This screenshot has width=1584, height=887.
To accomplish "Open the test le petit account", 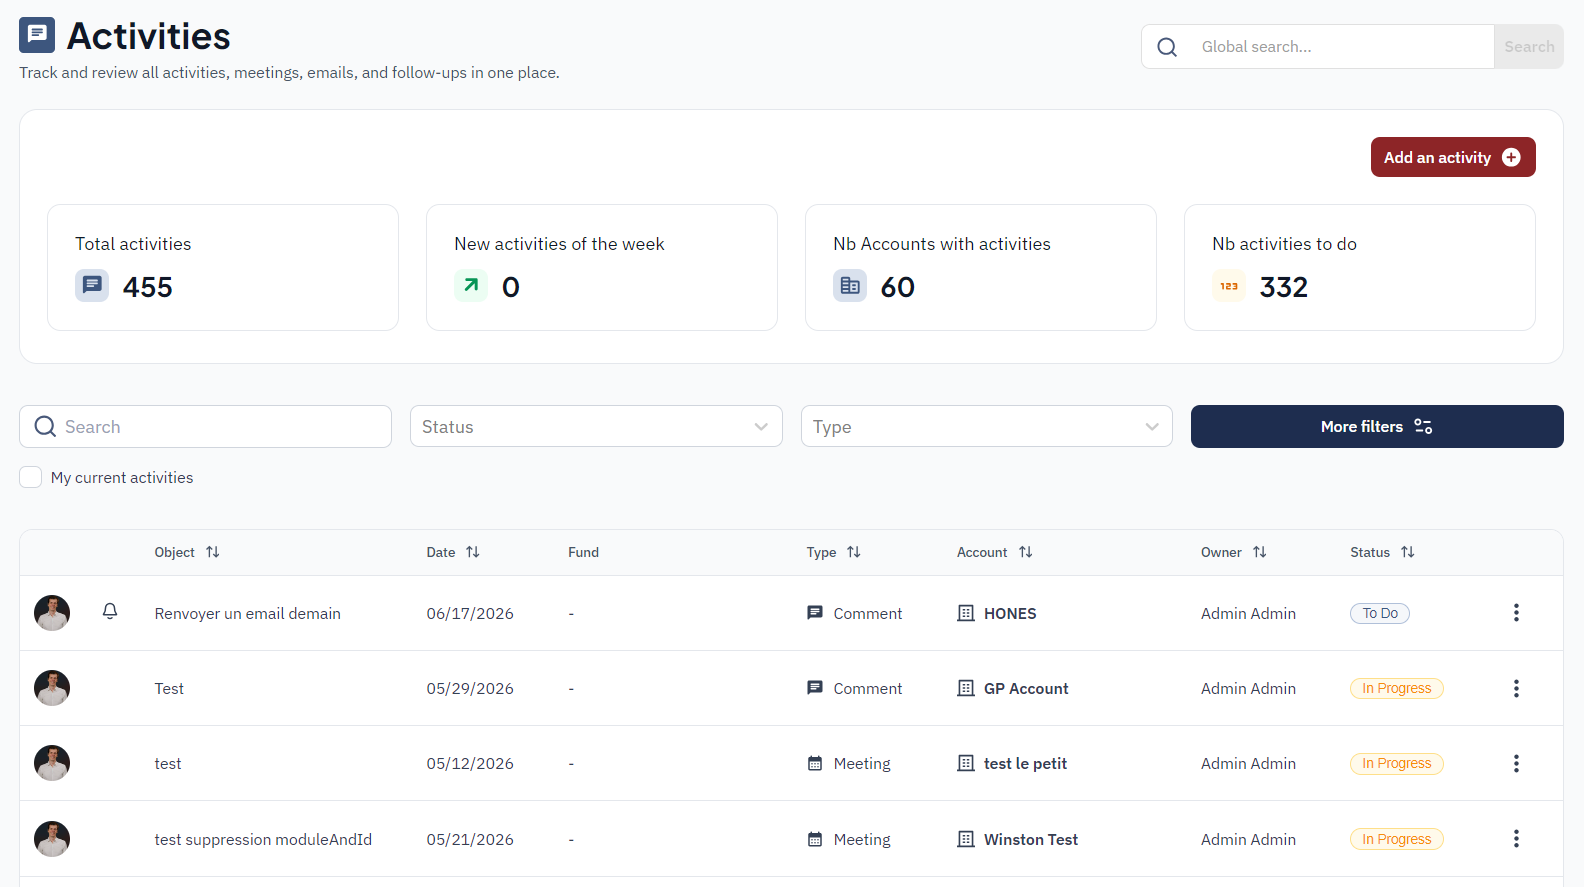I will (1025, 763).
